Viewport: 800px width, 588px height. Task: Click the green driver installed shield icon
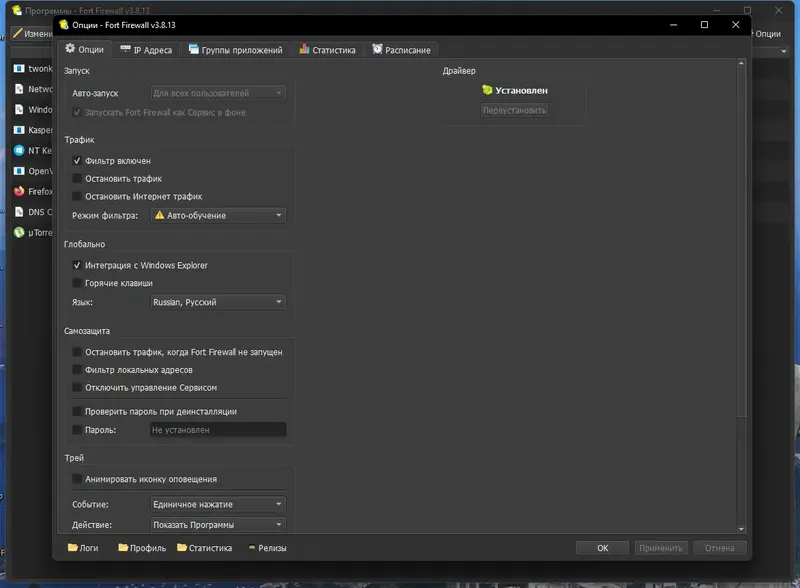coord(487,90)
